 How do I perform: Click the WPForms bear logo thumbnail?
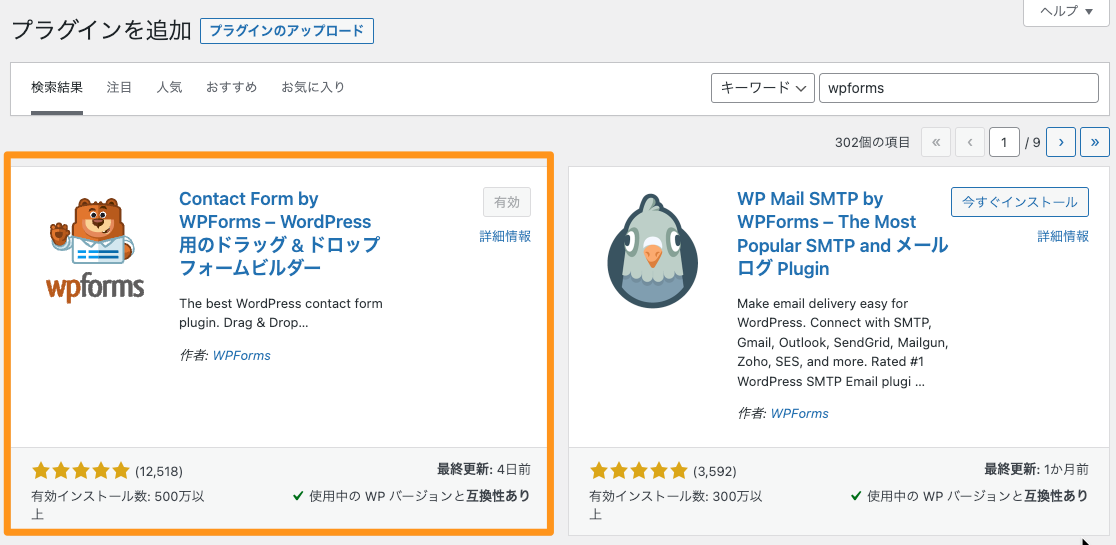[95, 250]
